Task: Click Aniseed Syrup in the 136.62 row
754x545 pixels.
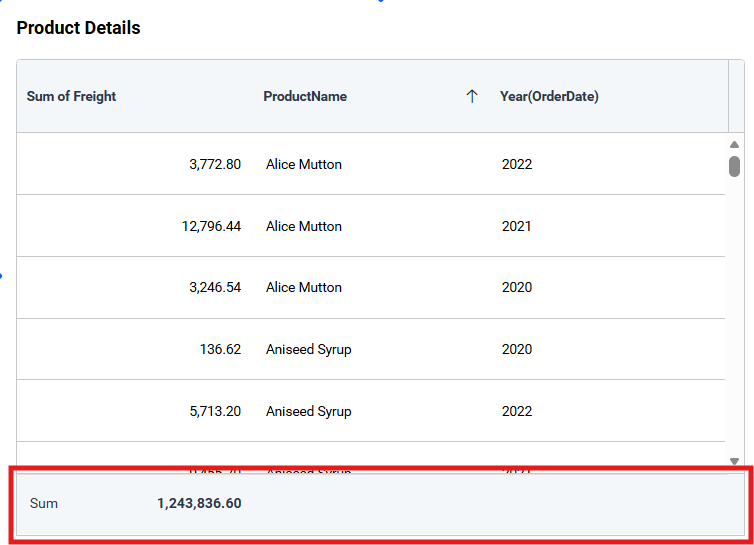Action: click(x=308, y=350)
